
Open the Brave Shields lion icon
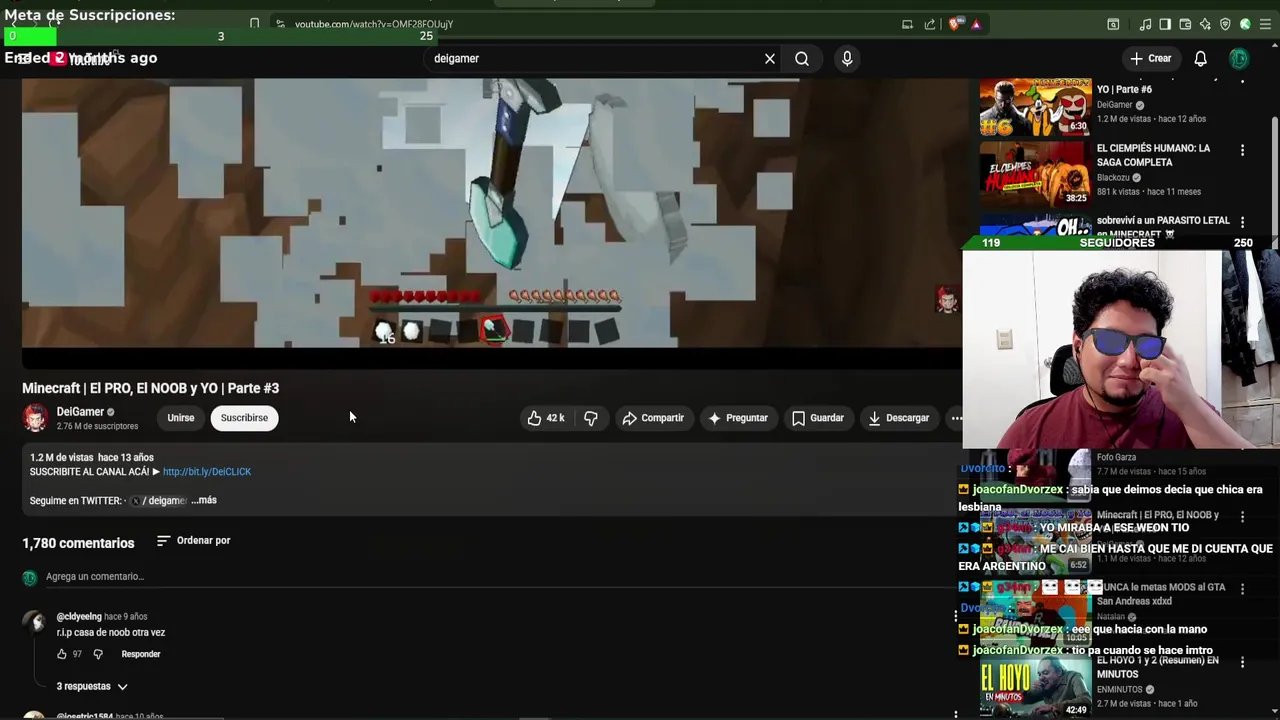click(955, 24)
